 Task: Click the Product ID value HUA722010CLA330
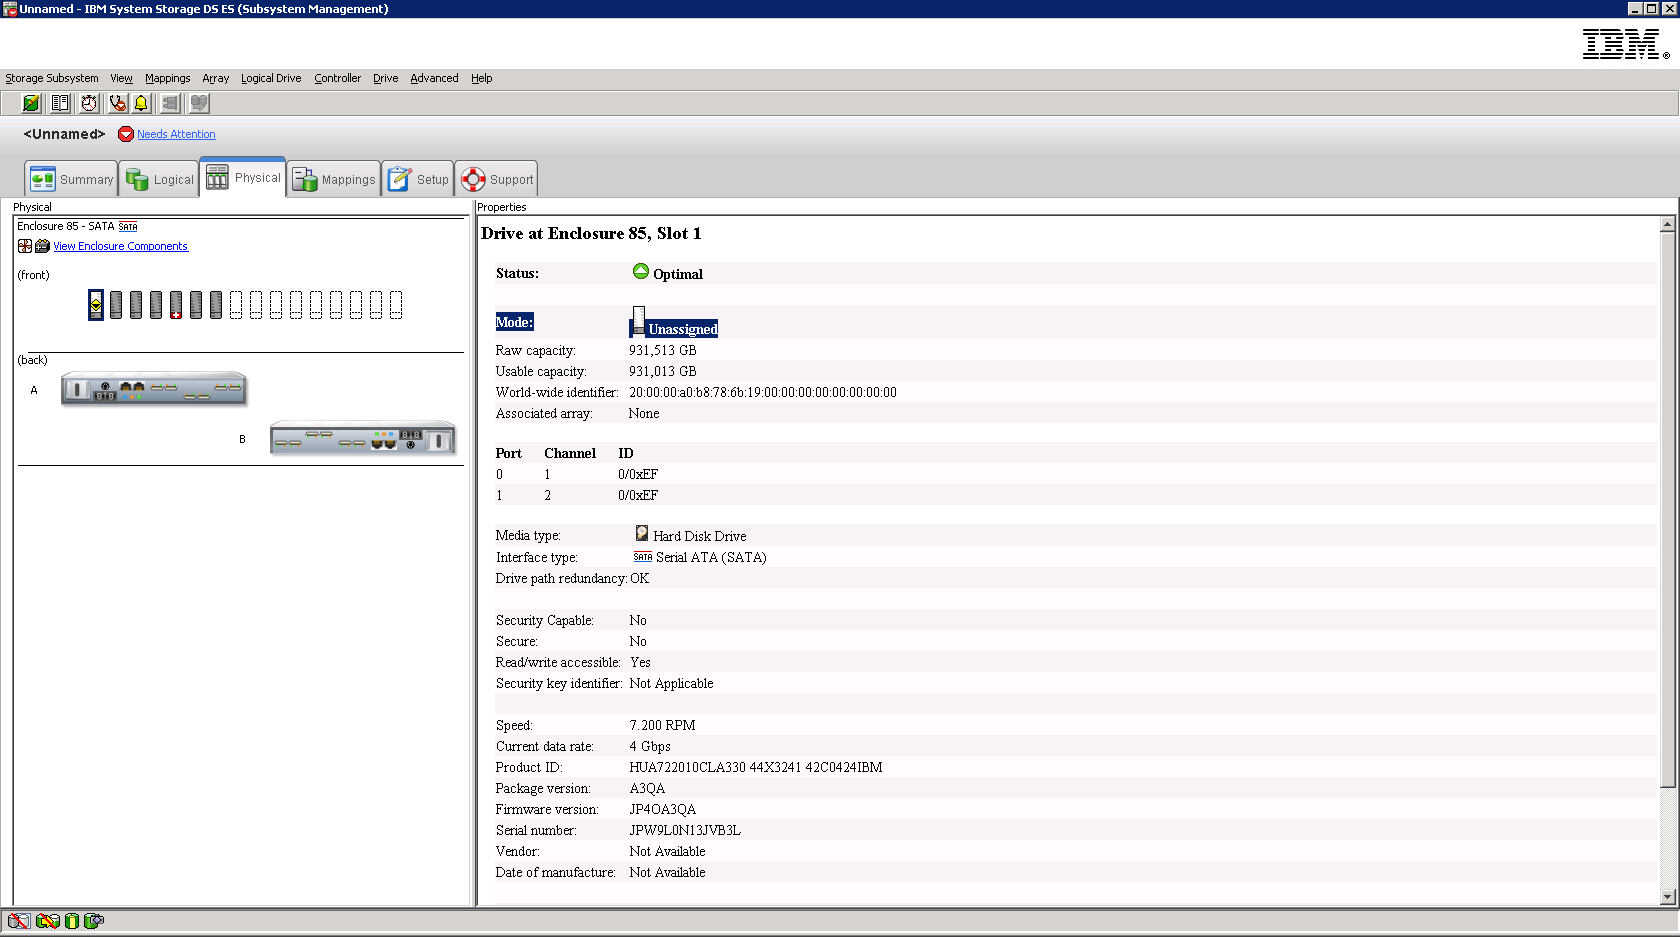756,768
